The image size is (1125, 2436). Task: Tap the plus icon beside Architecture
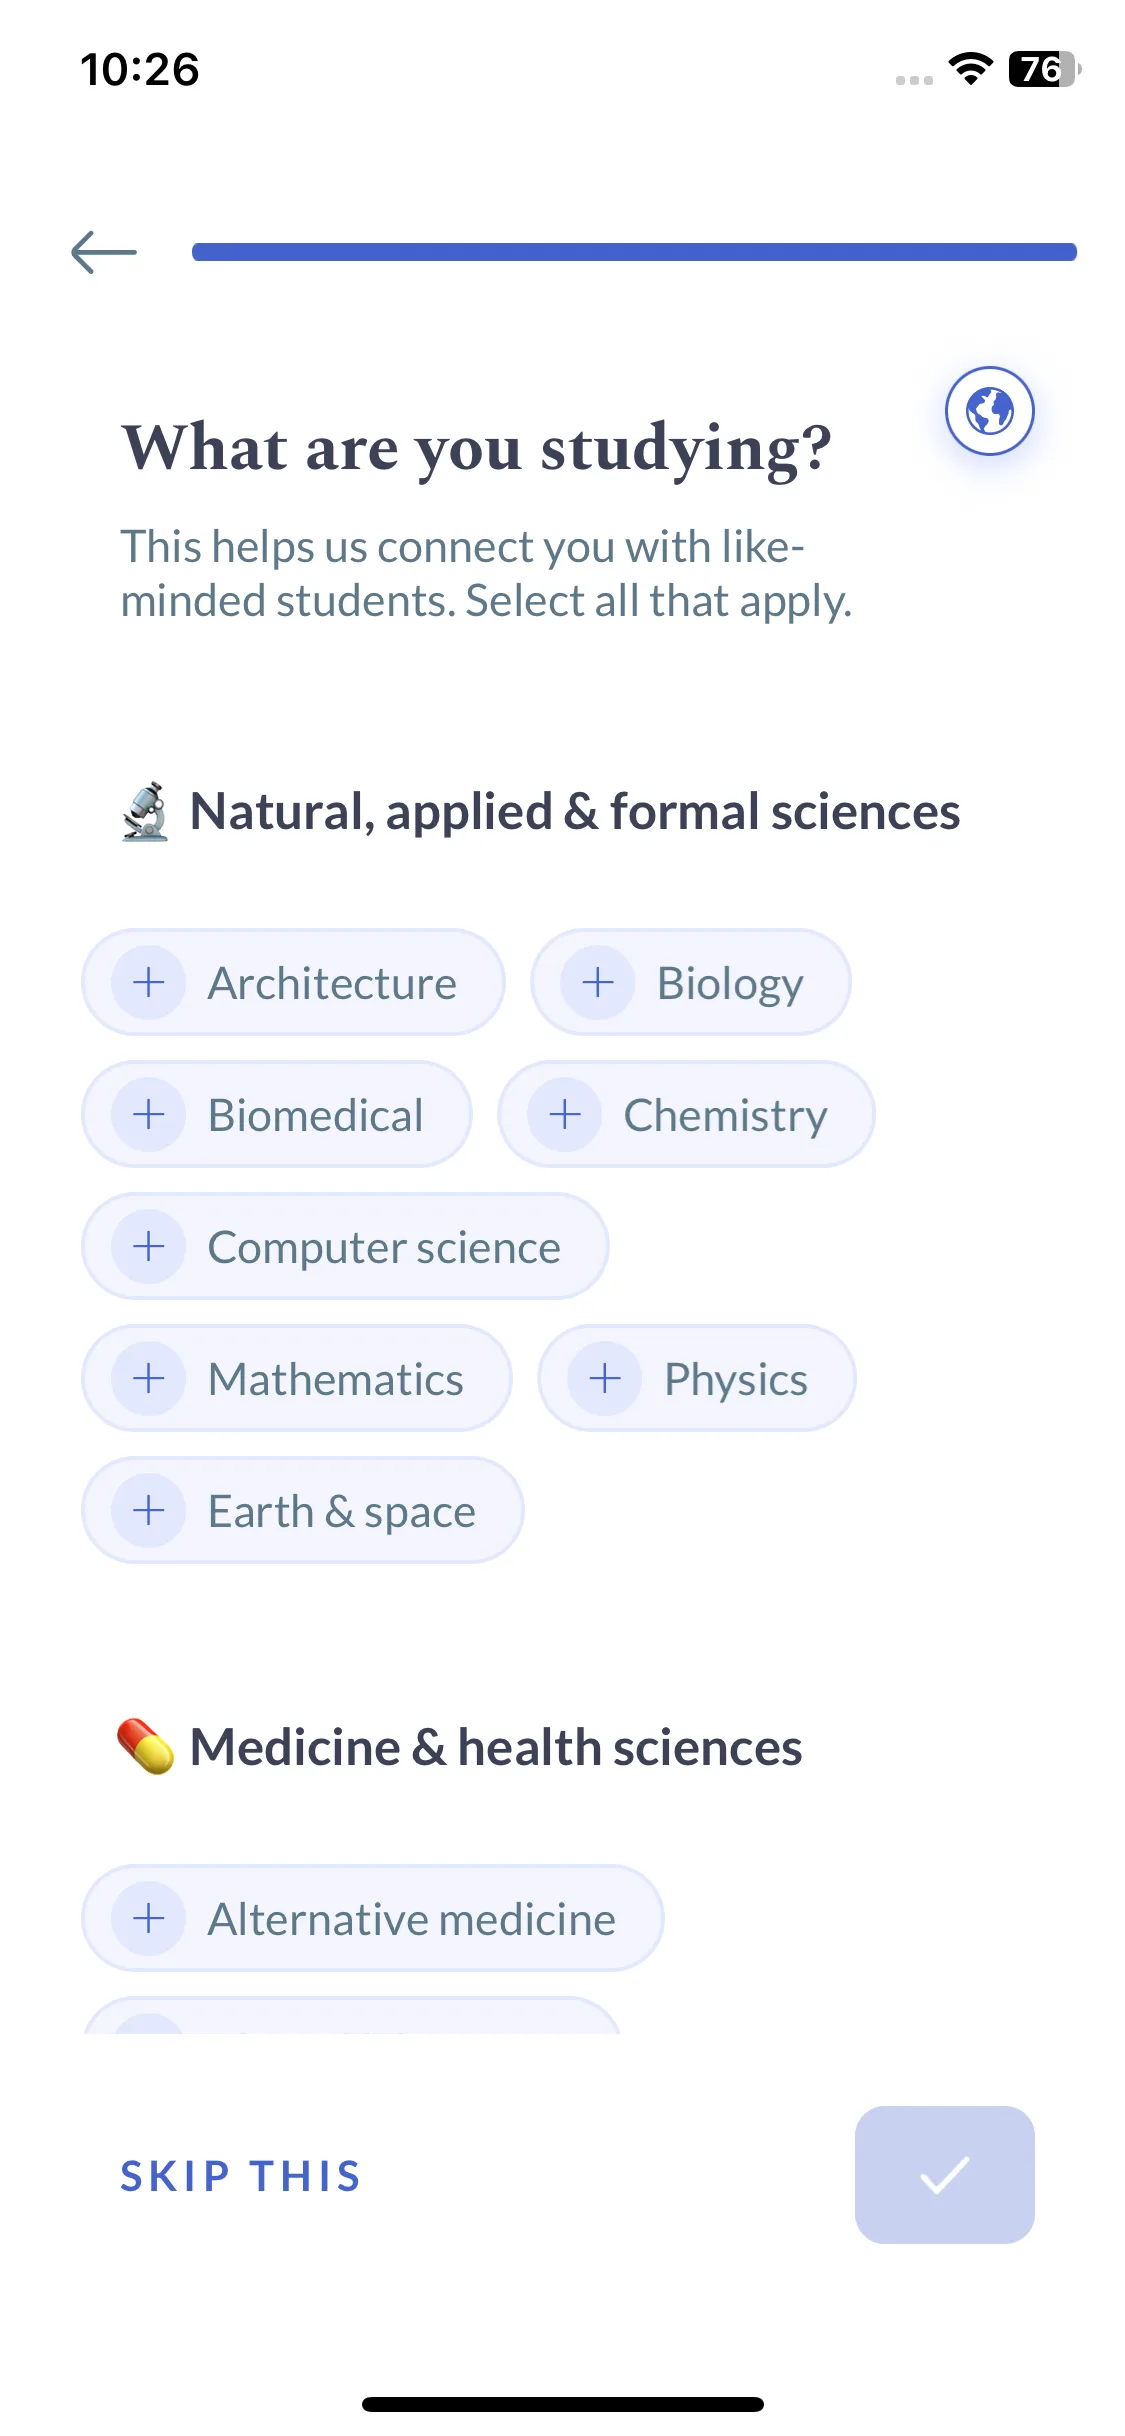[x=149, y=982]
